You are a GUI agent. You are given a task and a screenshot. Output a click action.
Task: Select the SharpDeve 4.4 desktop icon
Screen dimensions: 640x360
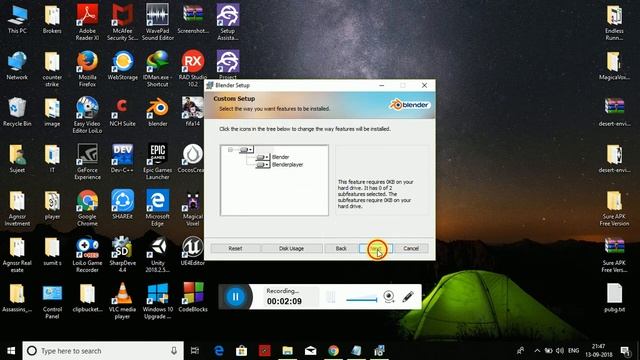coord(122,255)
